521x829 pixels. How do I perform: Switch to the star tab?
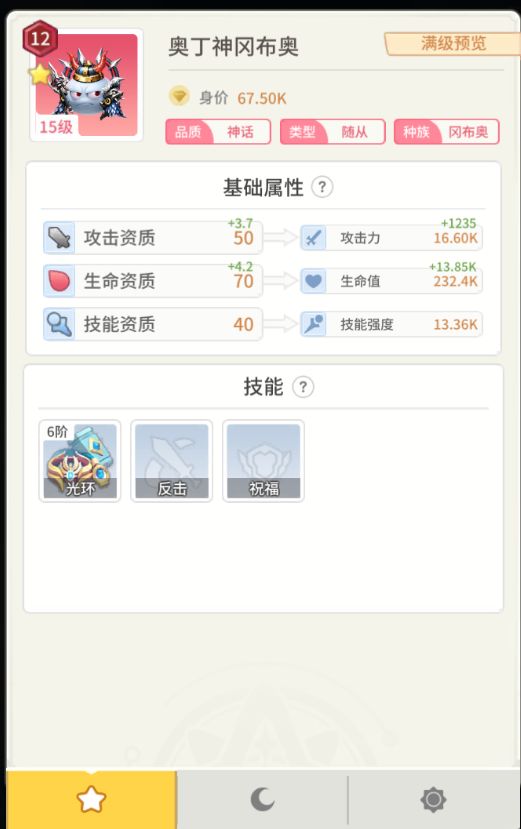(92, 799)
